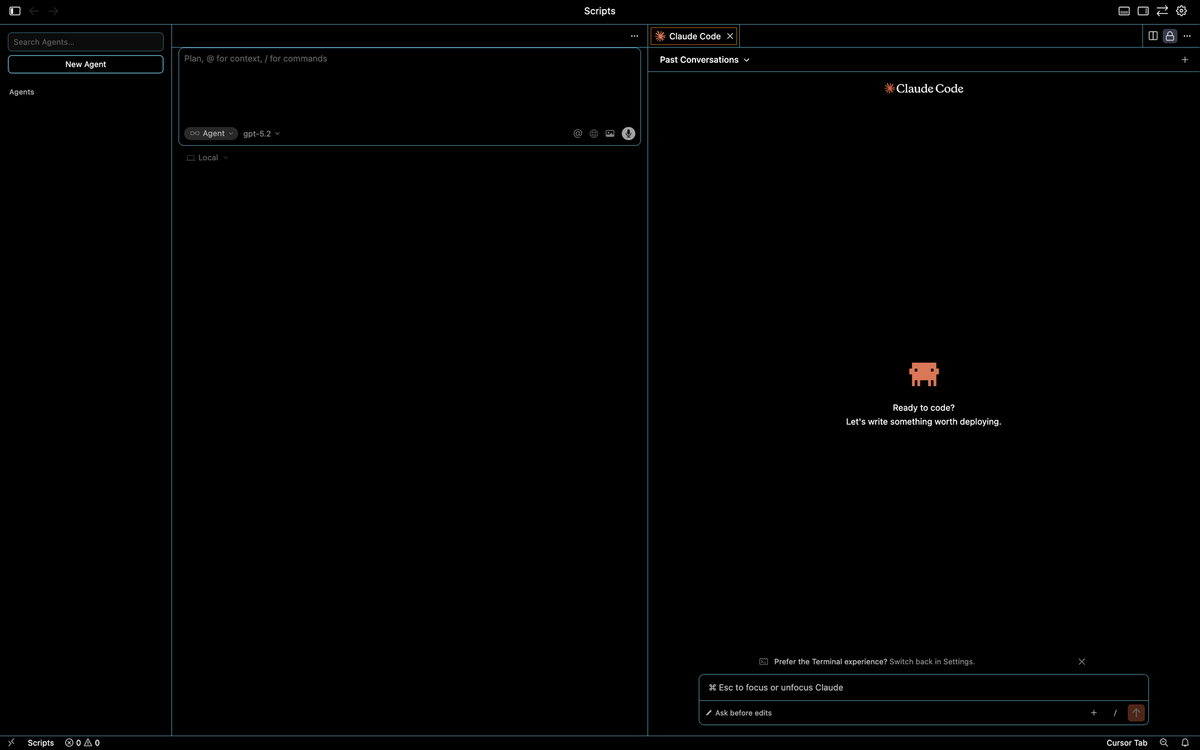
Task: Toggle the secondary sidebar layout icon
Action: [x=1143, y=11]
